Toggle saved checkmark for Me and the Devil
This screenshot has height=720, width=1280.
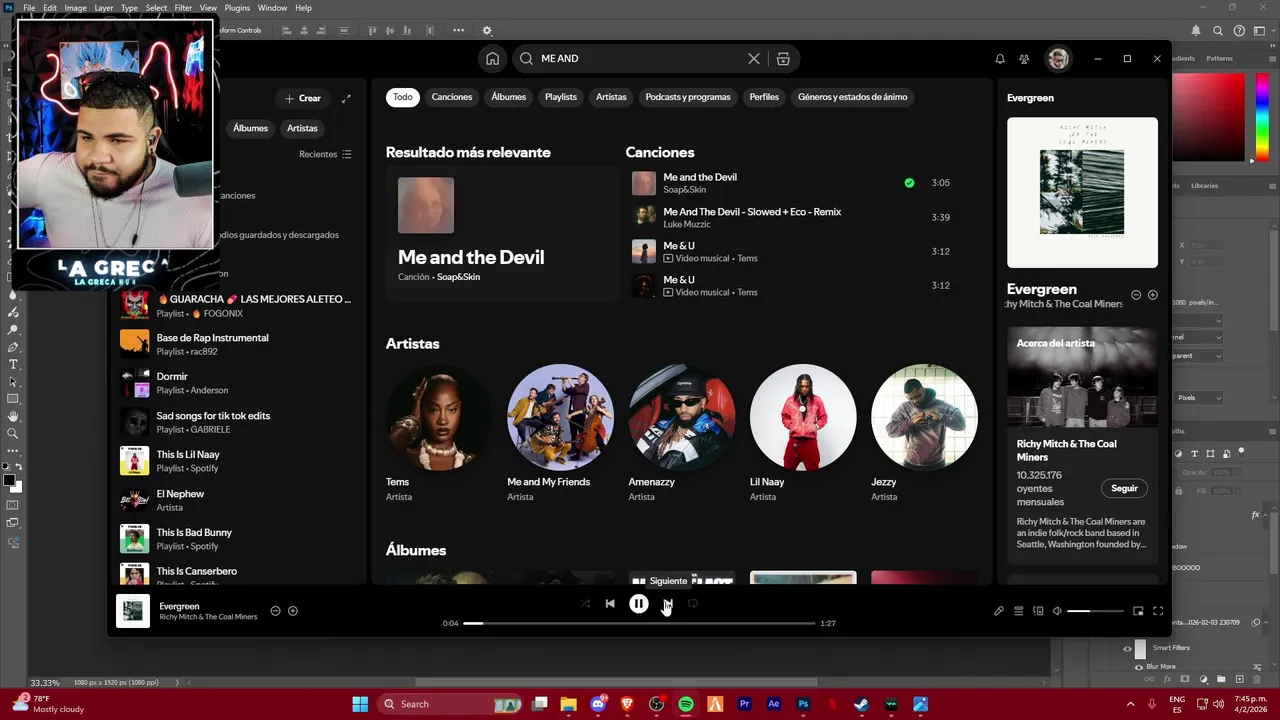tap(909, 183)
